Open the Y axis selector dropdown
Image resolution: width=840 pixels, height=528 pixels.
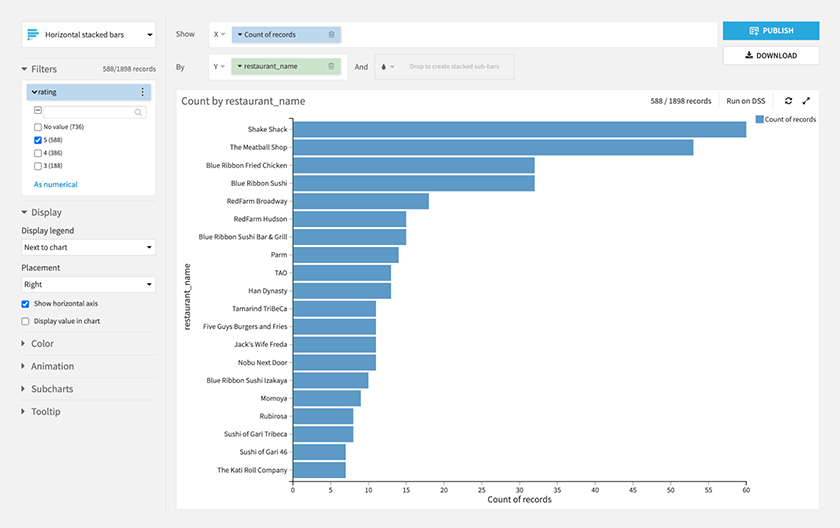(x=219, y=66)
